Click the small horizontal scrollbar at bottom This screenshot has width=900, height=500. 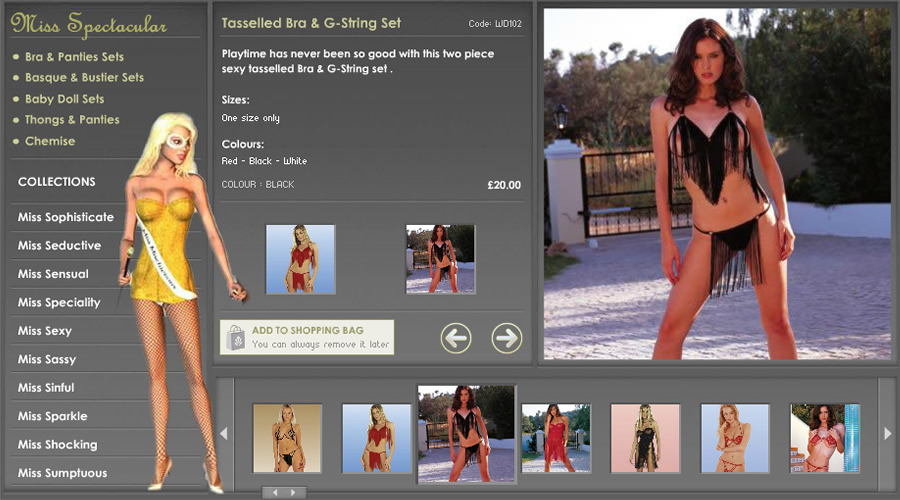pos(284,492)
